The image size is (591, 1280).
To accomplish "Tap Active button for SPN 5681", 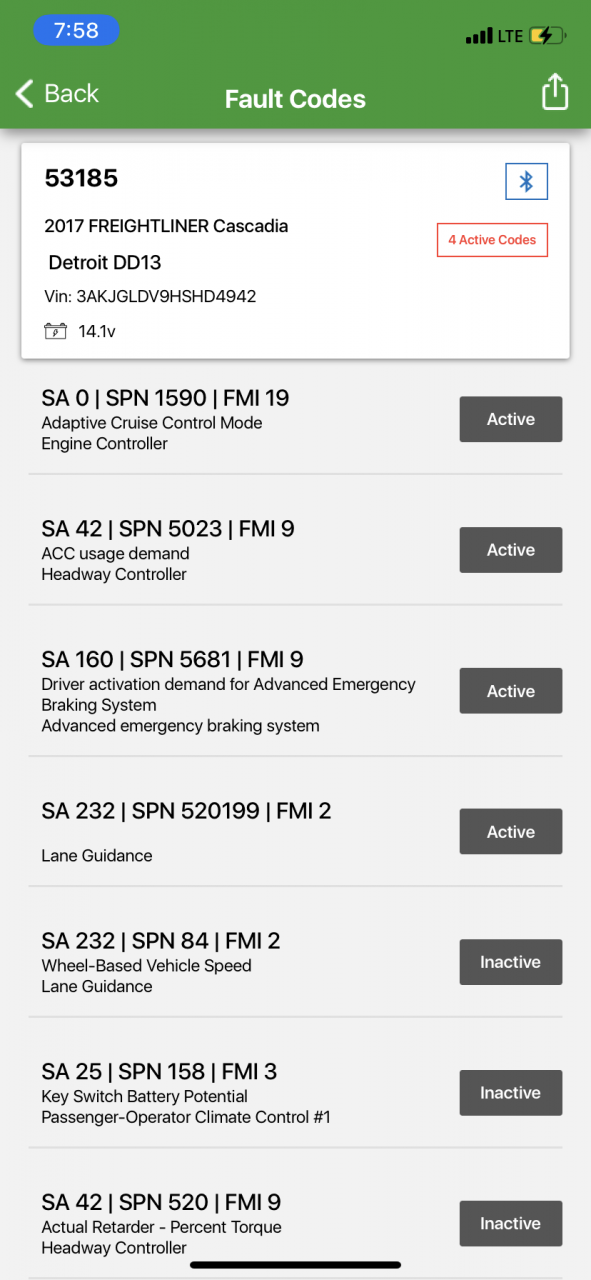I will tap(511, 691).
